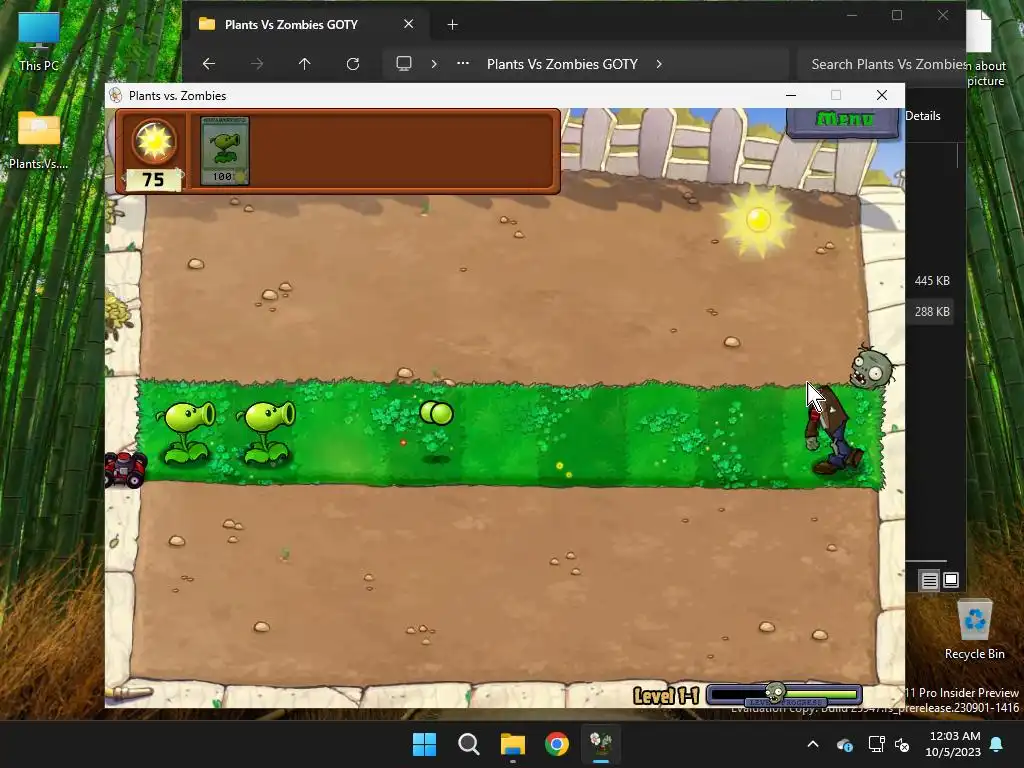Click the zombie head progress marker

coord(775,692)
